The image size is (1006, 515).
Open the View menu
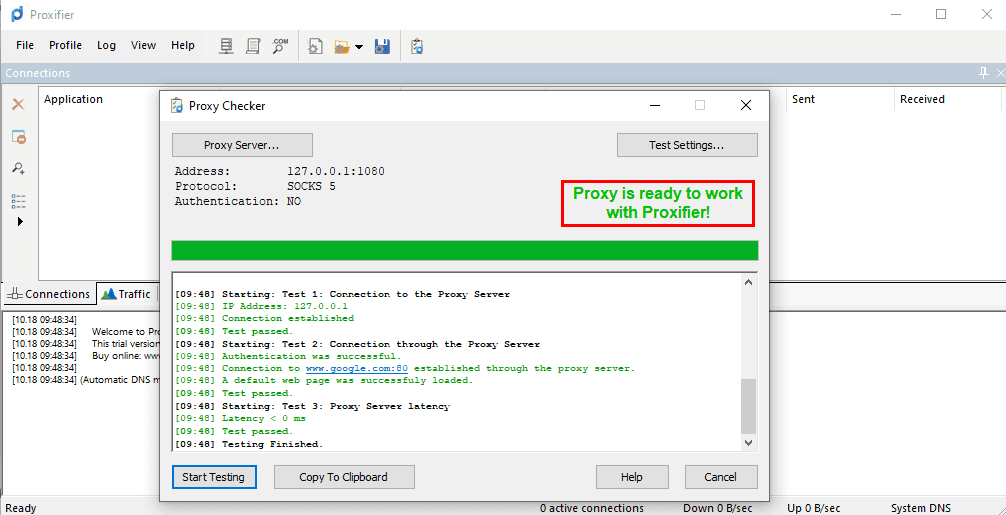tap(144, 46)
